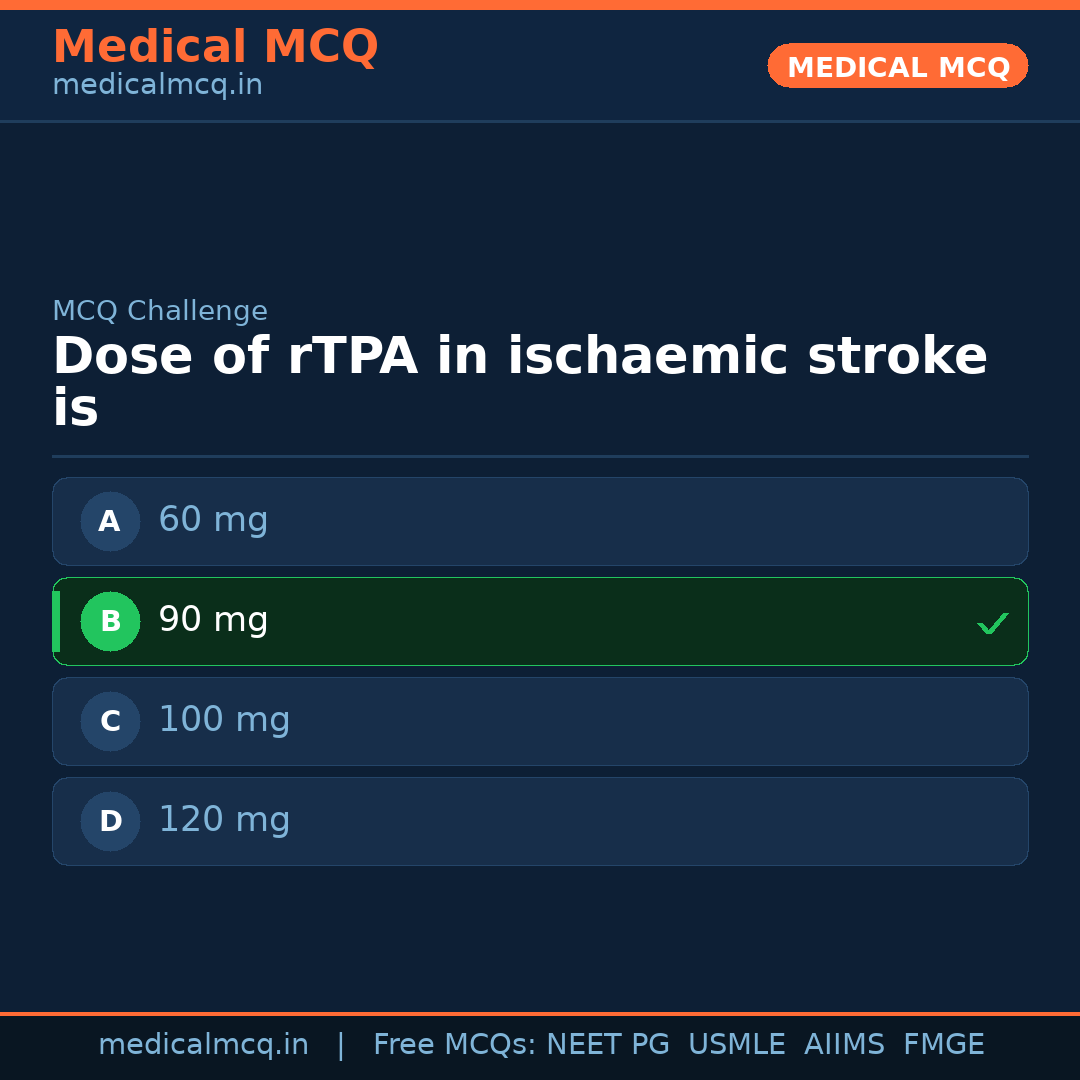Click the letter D circle icon
Viewport: 1080px width, 1080px height.
click(x=110, y=821)
